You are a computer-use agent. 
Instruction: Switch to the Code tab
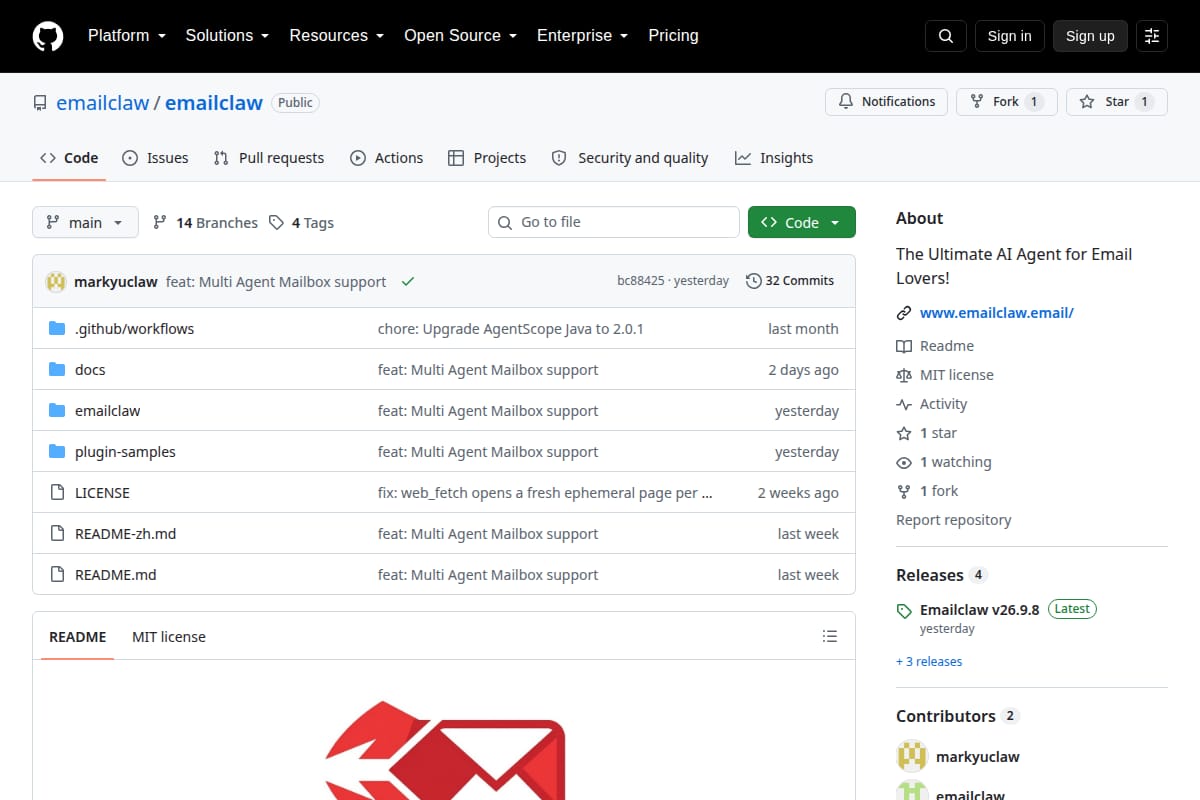pos(69,158)
